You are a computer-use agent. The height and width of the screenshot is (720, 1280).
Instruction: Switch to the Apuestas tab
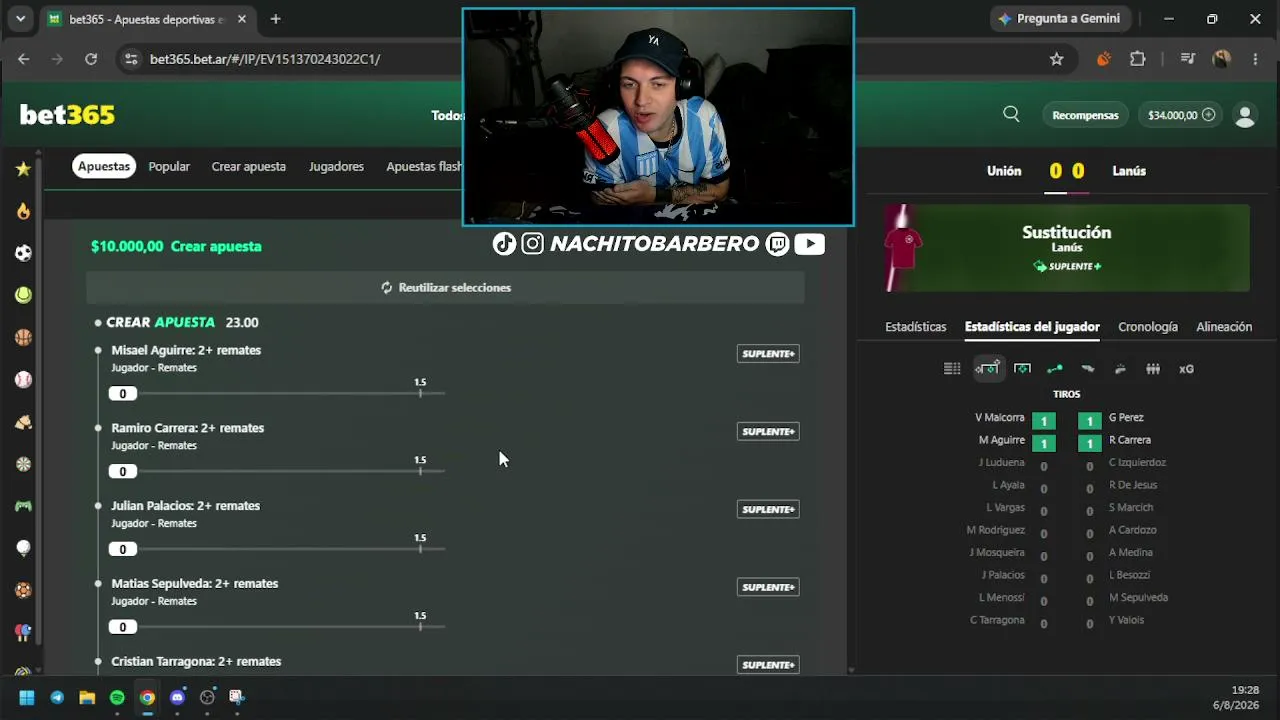point(104,166)
